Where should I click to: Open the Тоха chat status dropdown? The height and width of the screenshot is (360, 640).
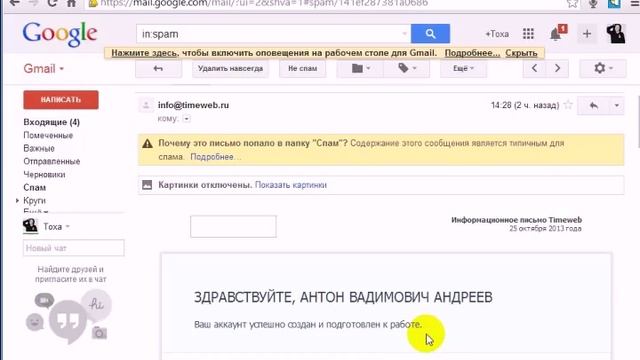pos(67,227)
